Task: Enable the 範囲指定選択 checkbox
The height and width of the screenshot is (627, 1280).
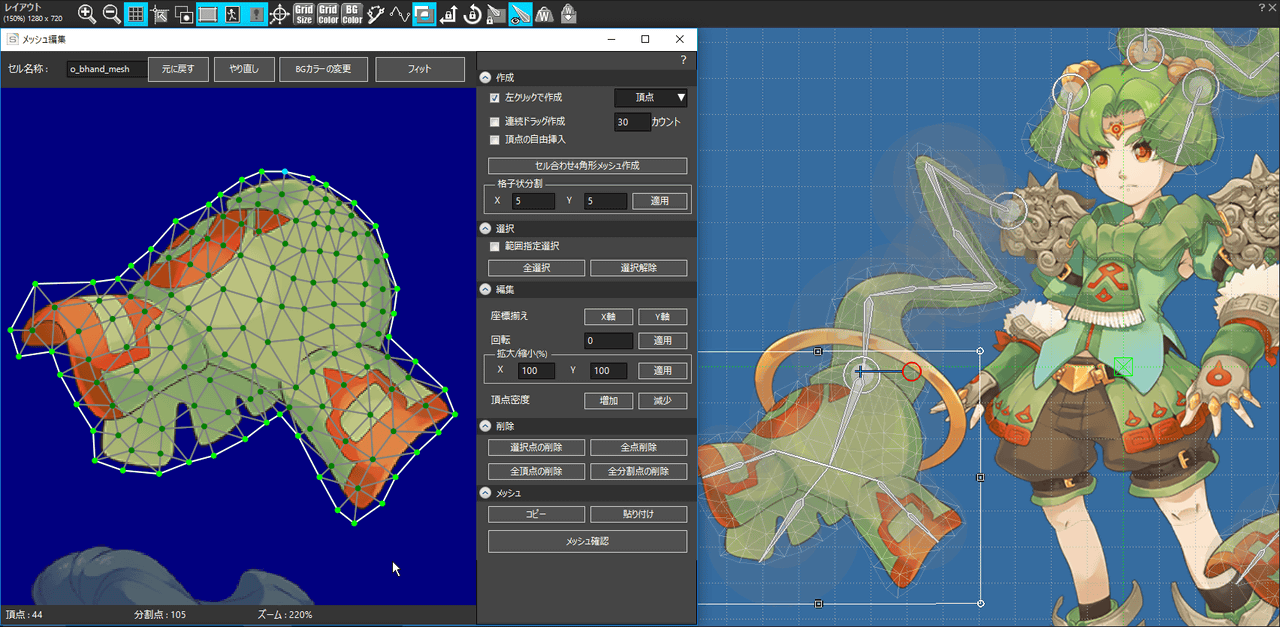Action: pyautogui.click(x=494, y=246)
